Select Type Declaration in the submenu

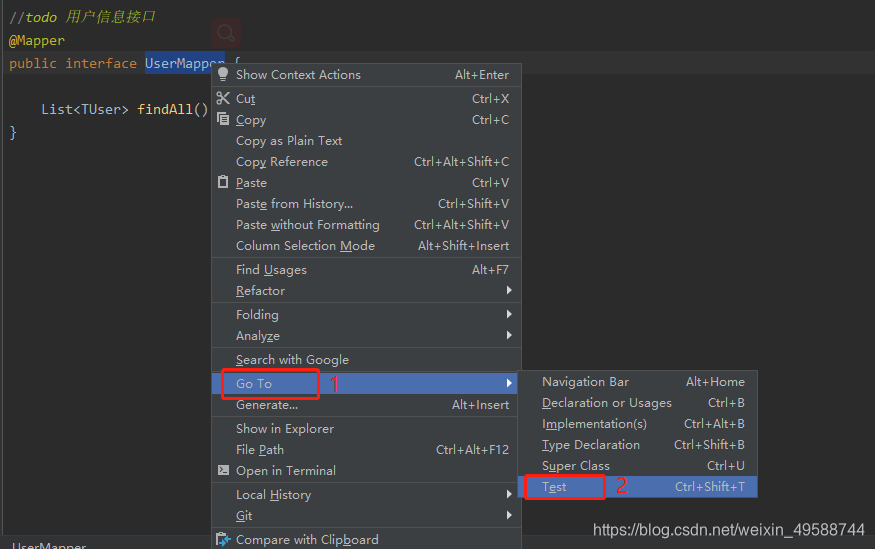click(638, 445)
